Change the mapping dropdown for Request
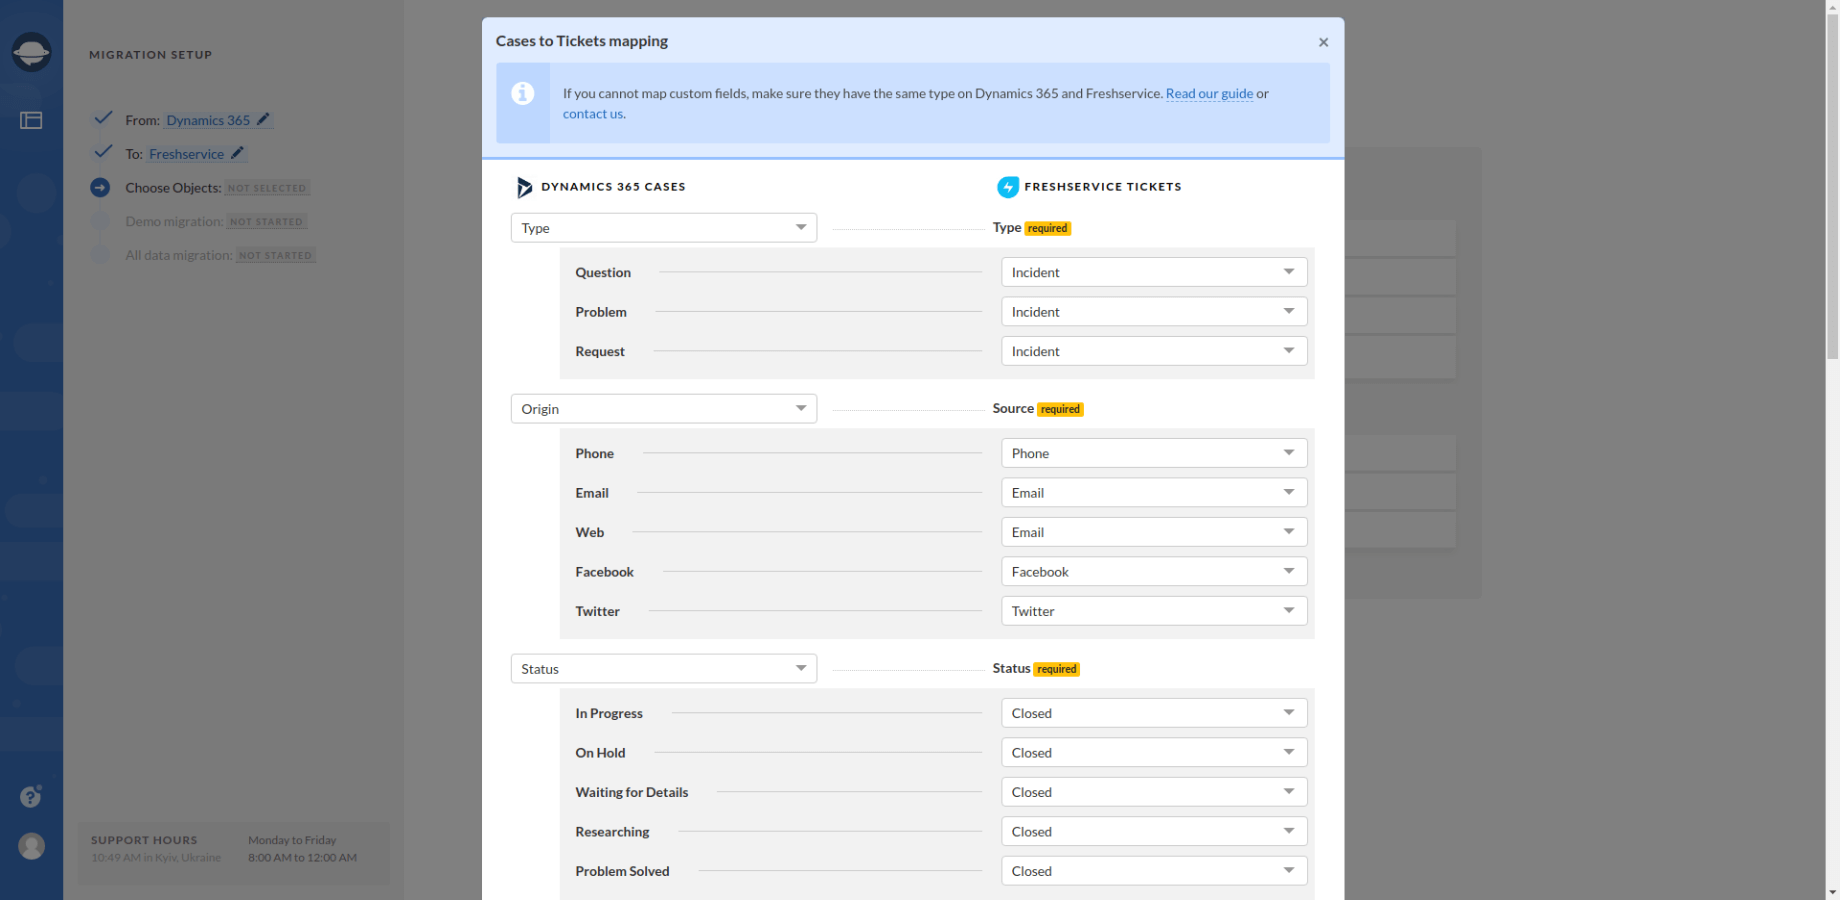The height and width of the screenshot is (900, 1840). pyautogui.click(x=1154, y=351)
